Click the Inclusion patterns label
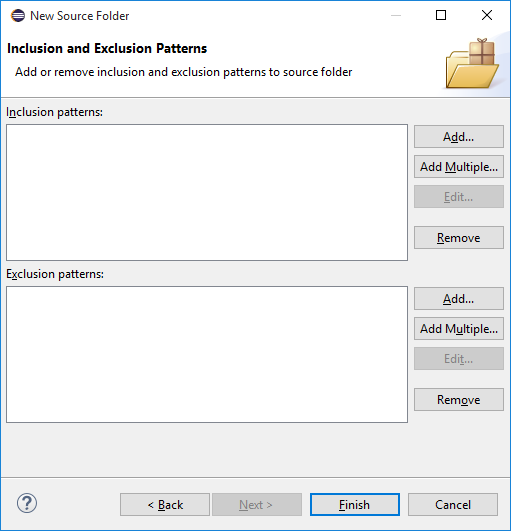Viewport: 511px width, 531px height. point(55,112)
